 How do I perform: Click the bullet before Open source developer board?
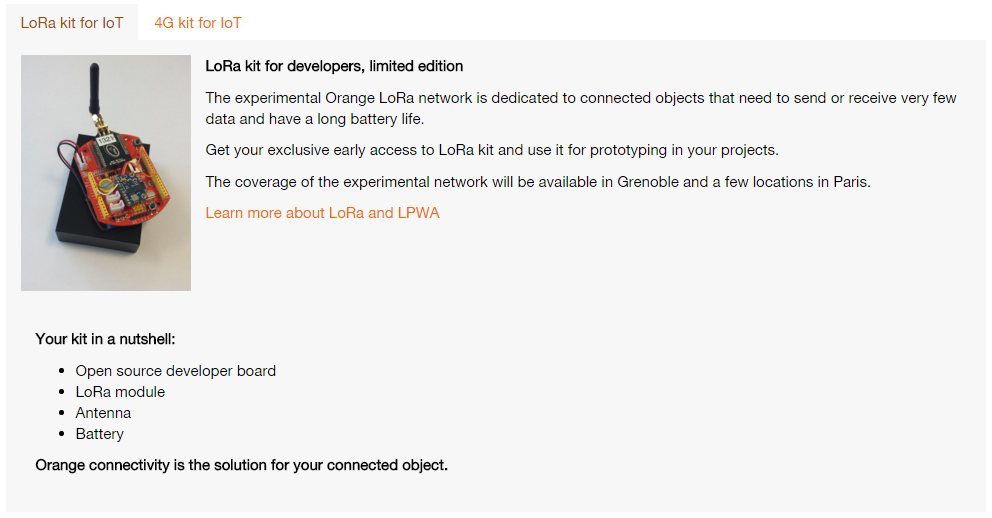coord(62,371)
